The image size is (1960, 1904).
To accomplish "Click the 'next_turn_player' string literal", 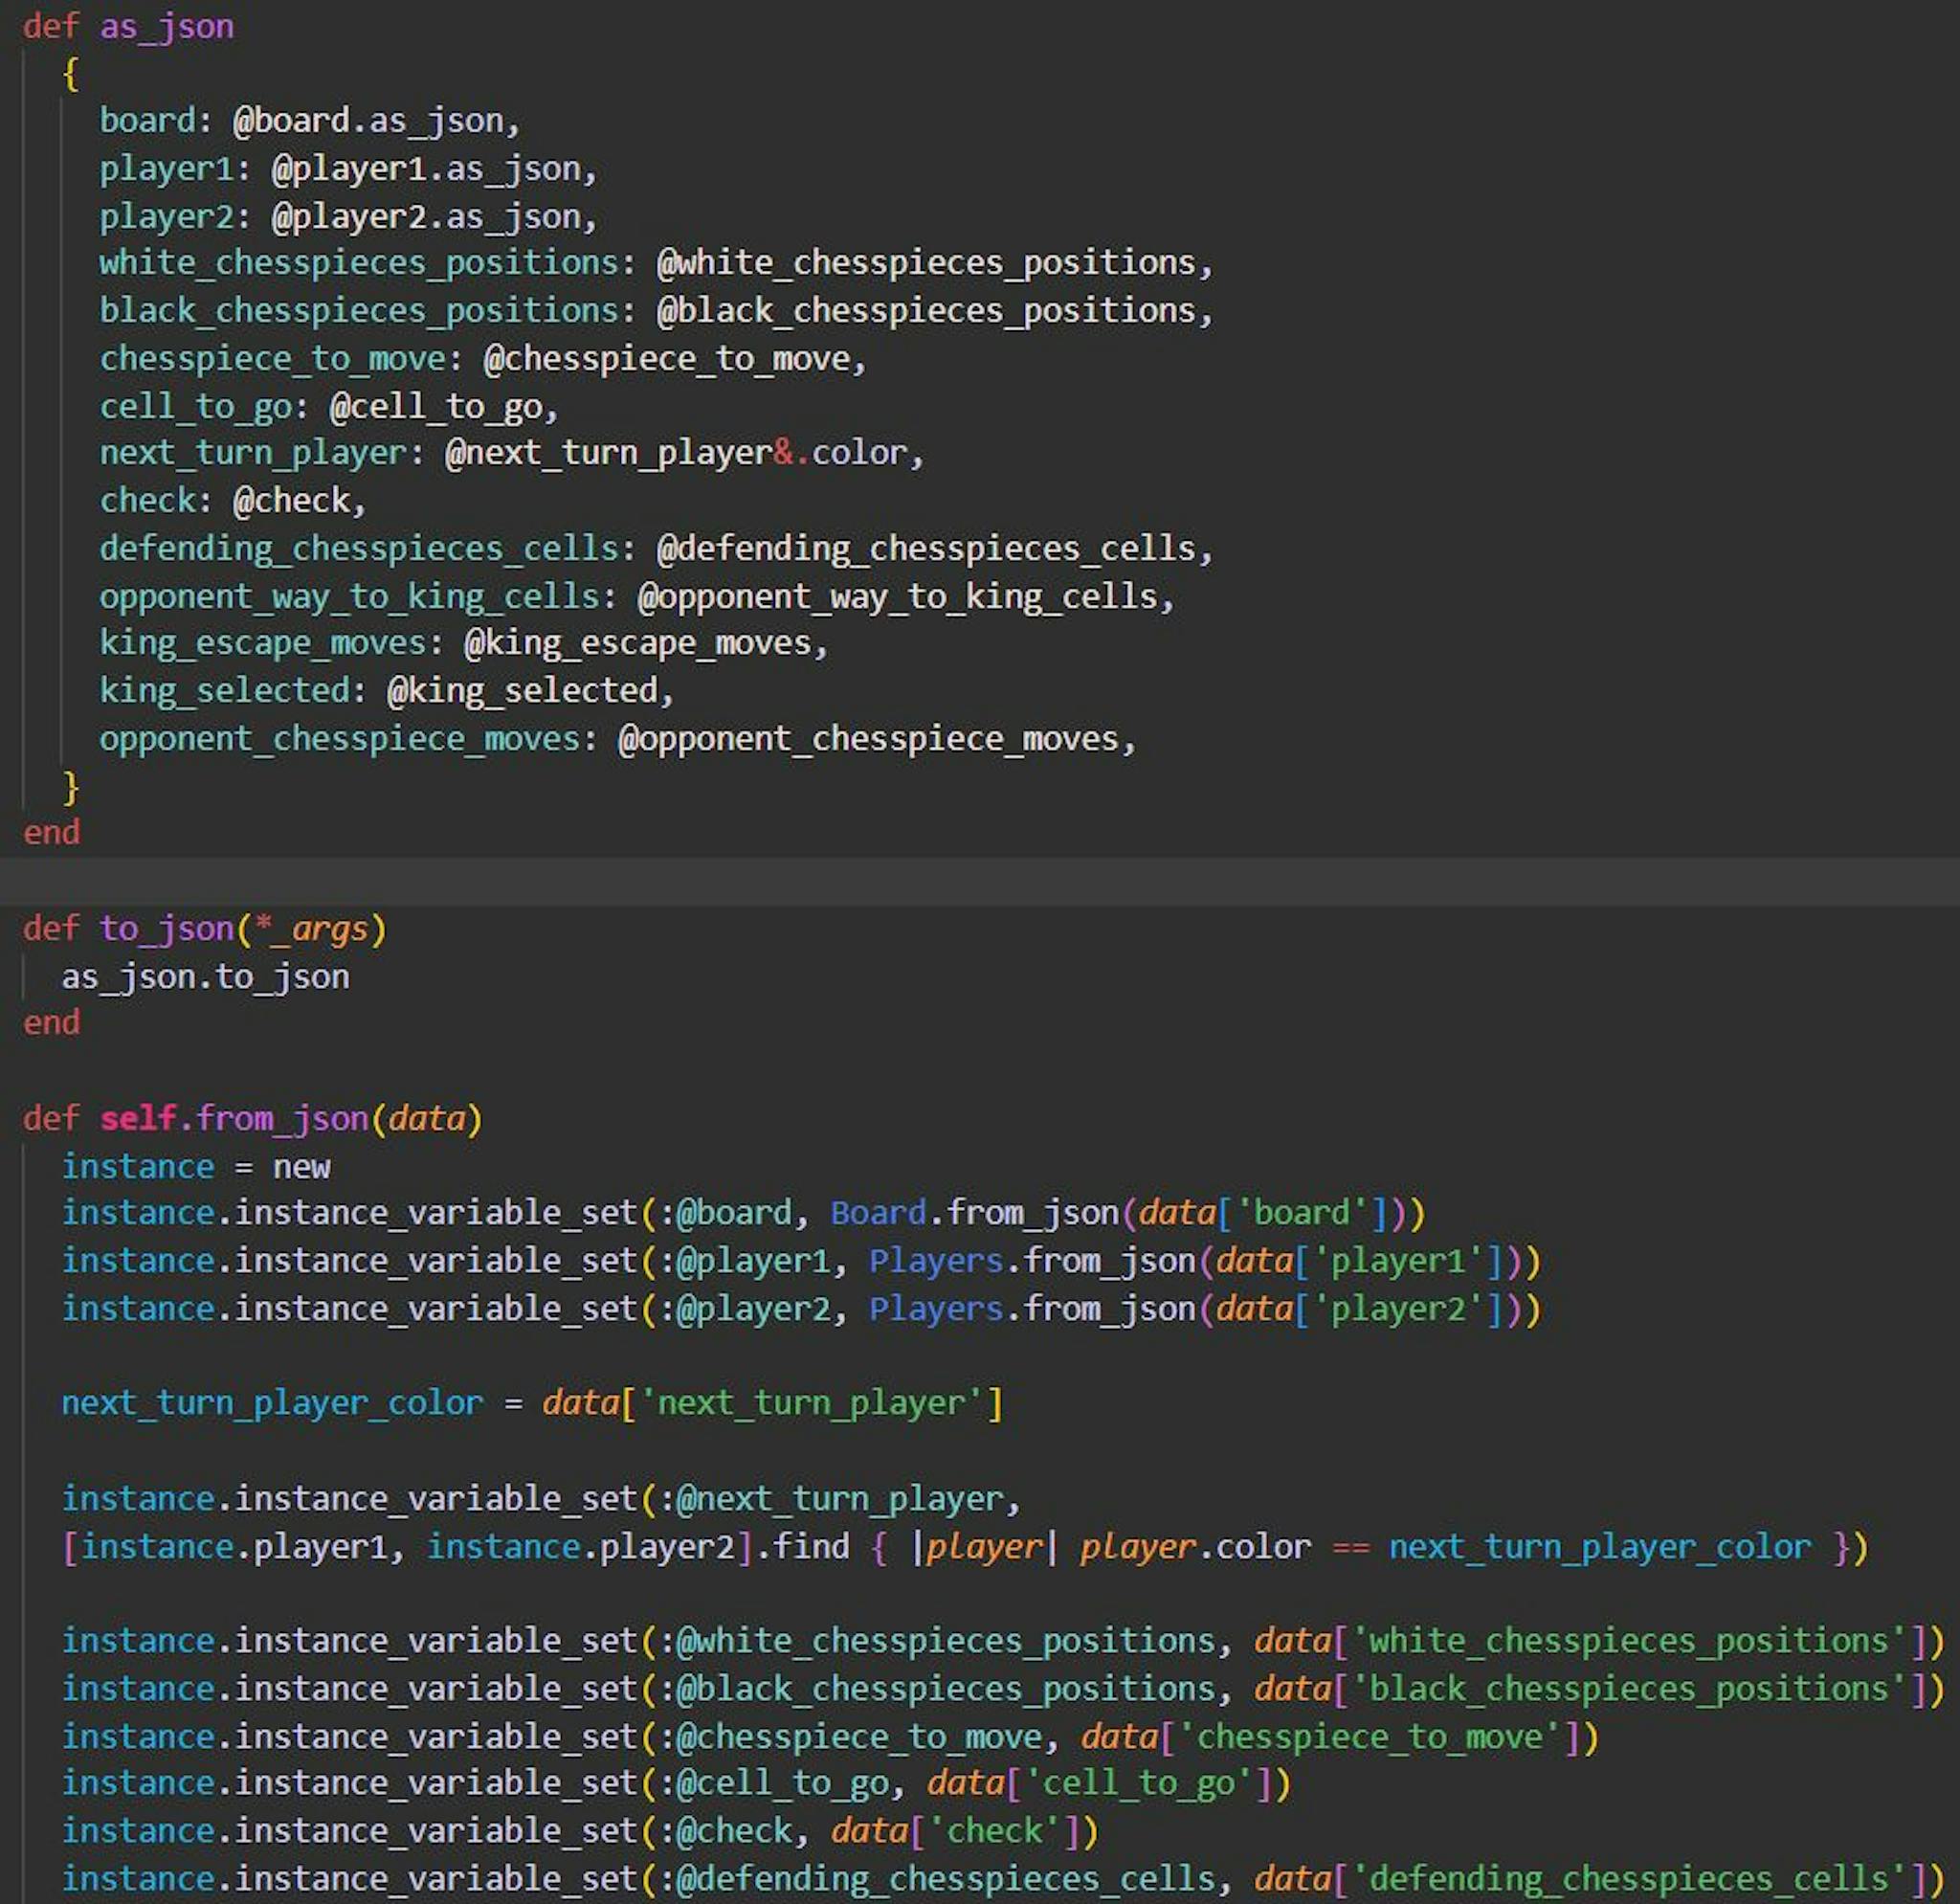I will (811, 1403).
